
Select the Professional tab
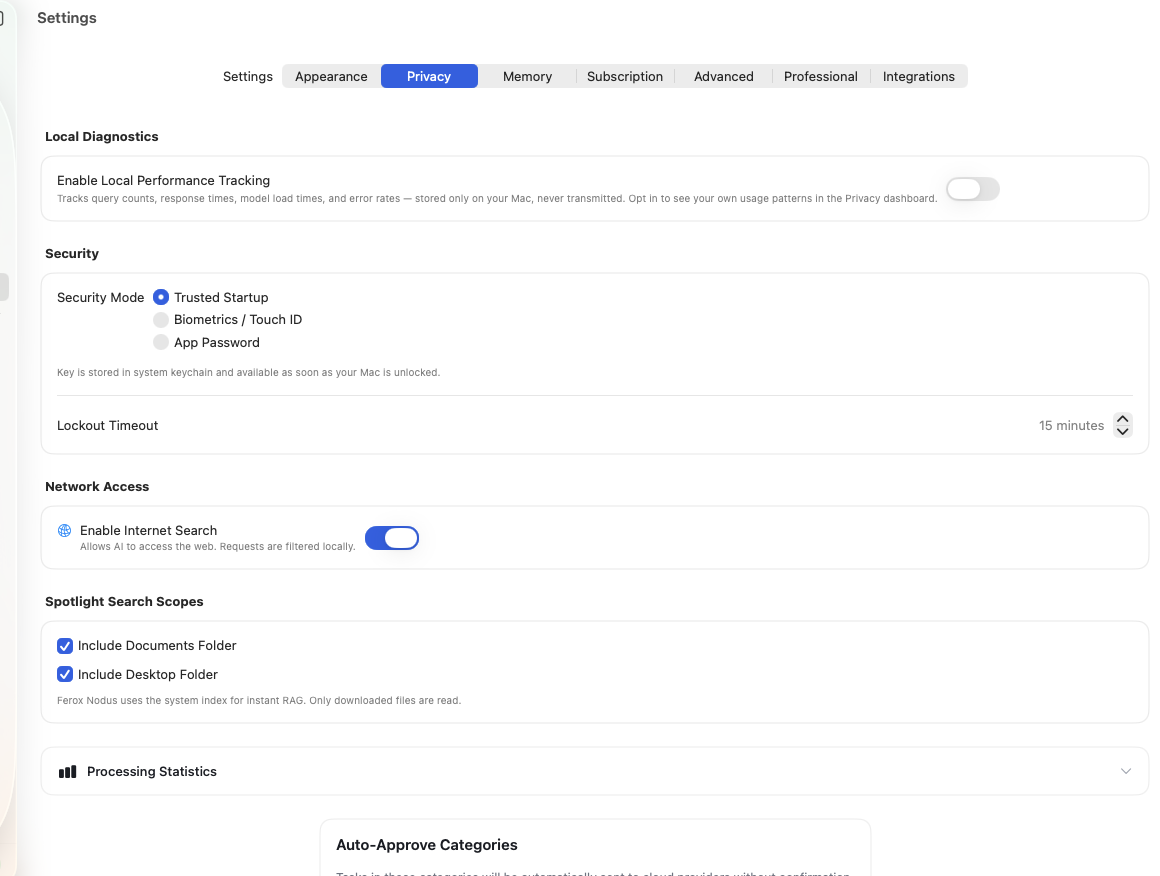820,76
